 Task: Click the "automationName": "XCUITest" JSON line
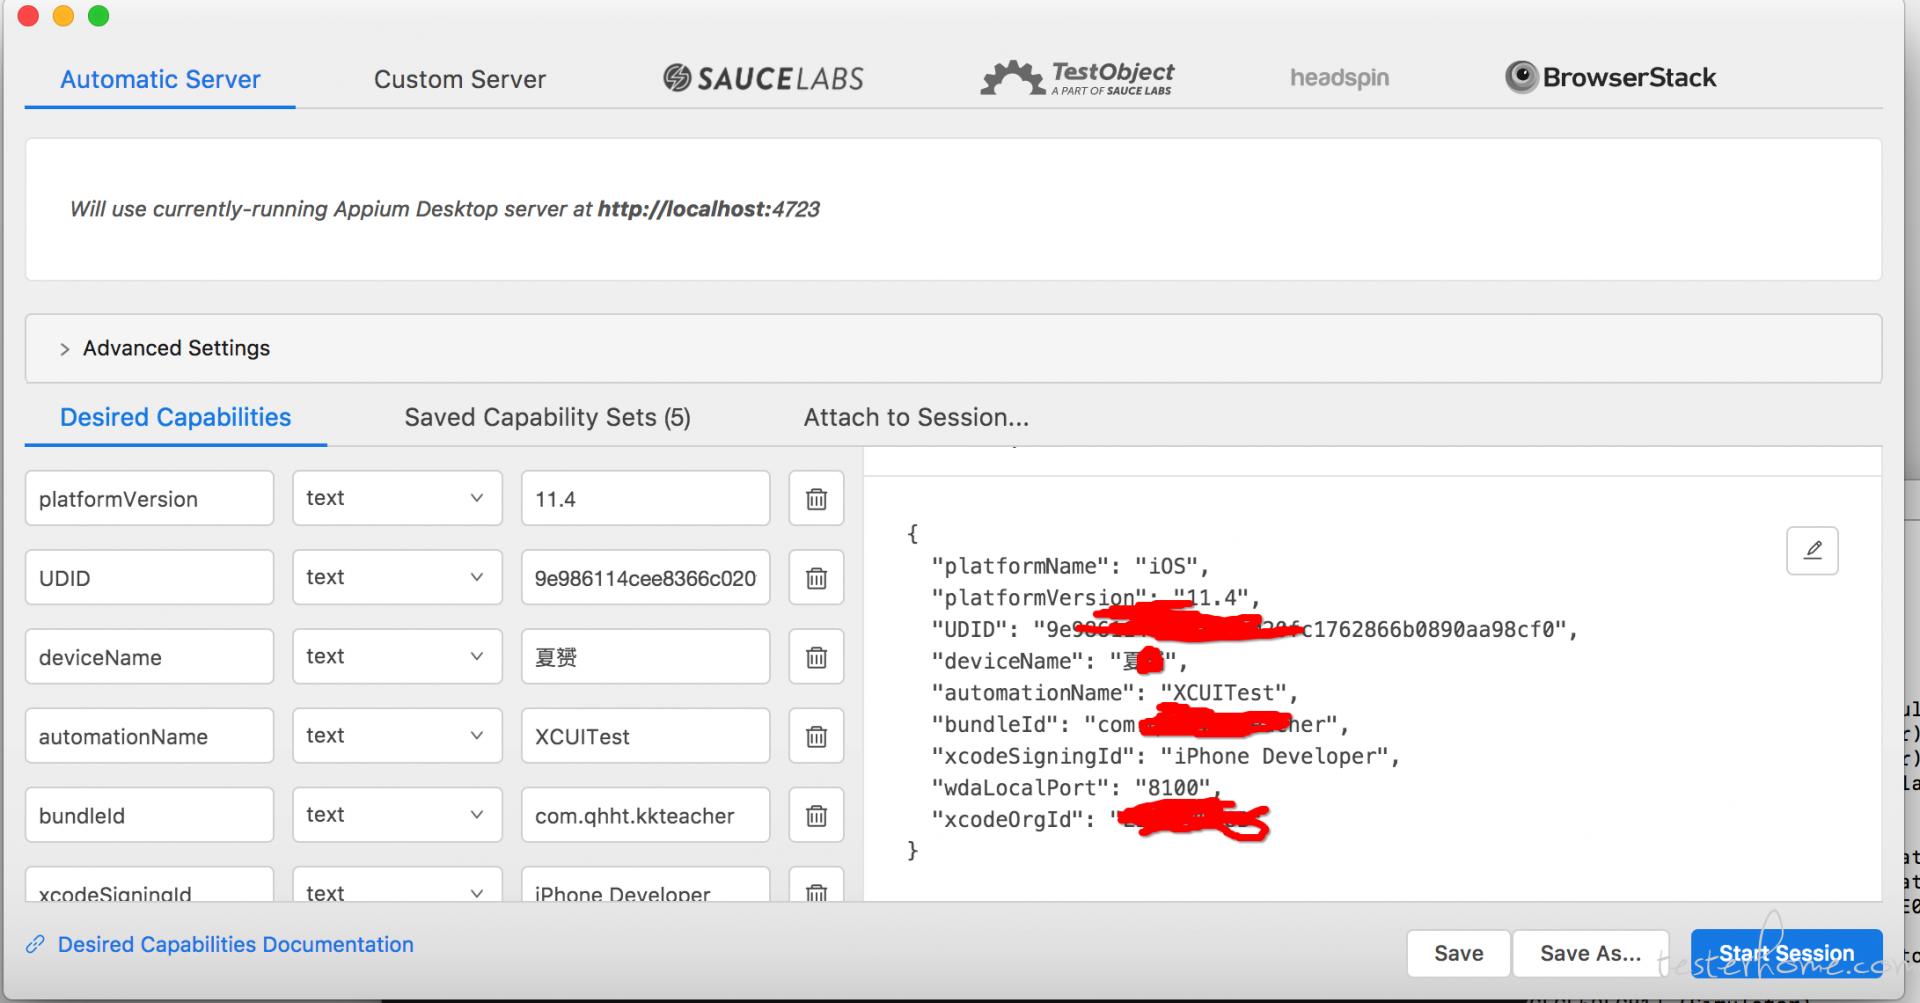pos(1114,693)
